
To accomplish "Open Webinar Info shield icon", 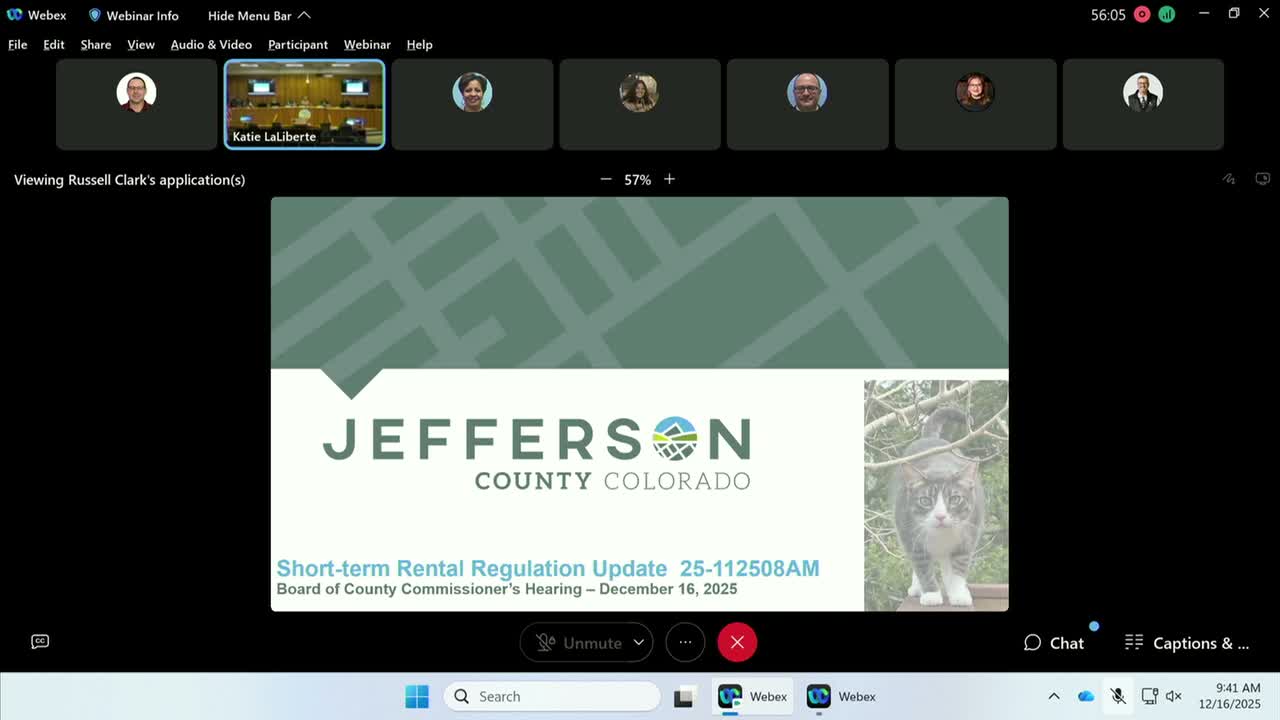I will click(x=95, y=15).
